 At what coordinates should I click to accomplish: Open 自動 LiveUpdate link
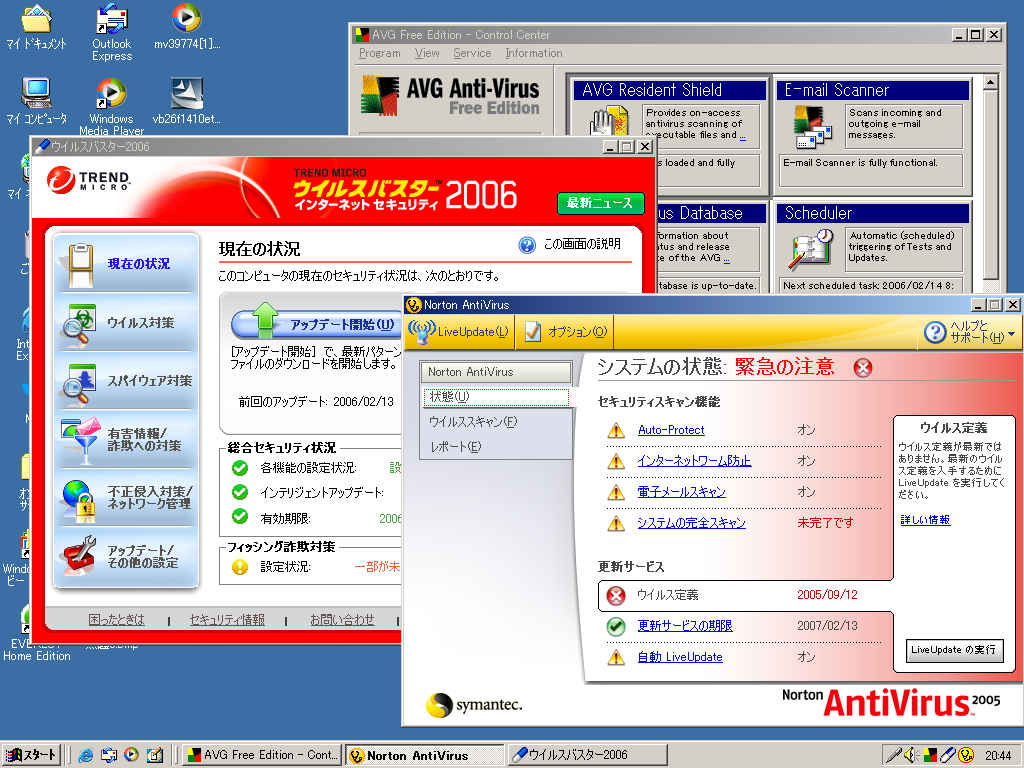coord(680,657)
